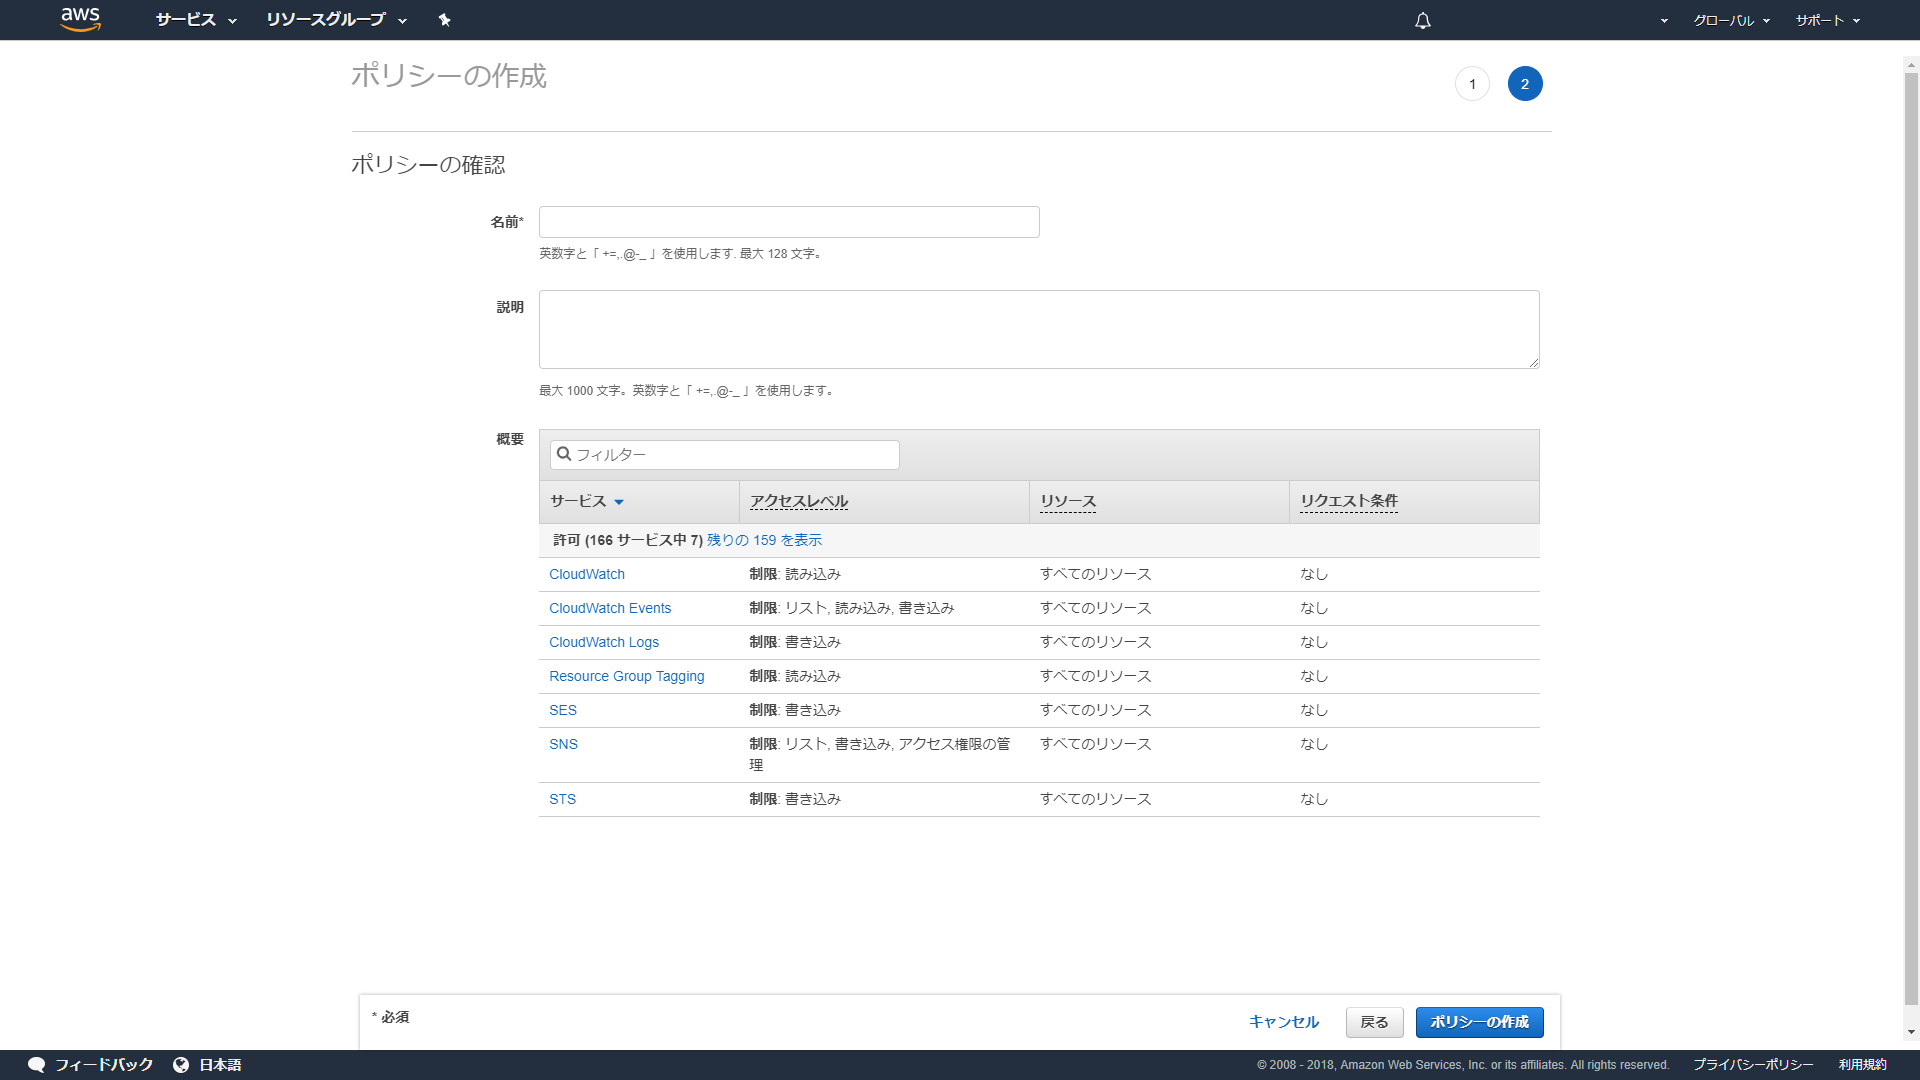Click the scrollbar down arrow
1920x1080 pixels.
coord(1911,1032)
